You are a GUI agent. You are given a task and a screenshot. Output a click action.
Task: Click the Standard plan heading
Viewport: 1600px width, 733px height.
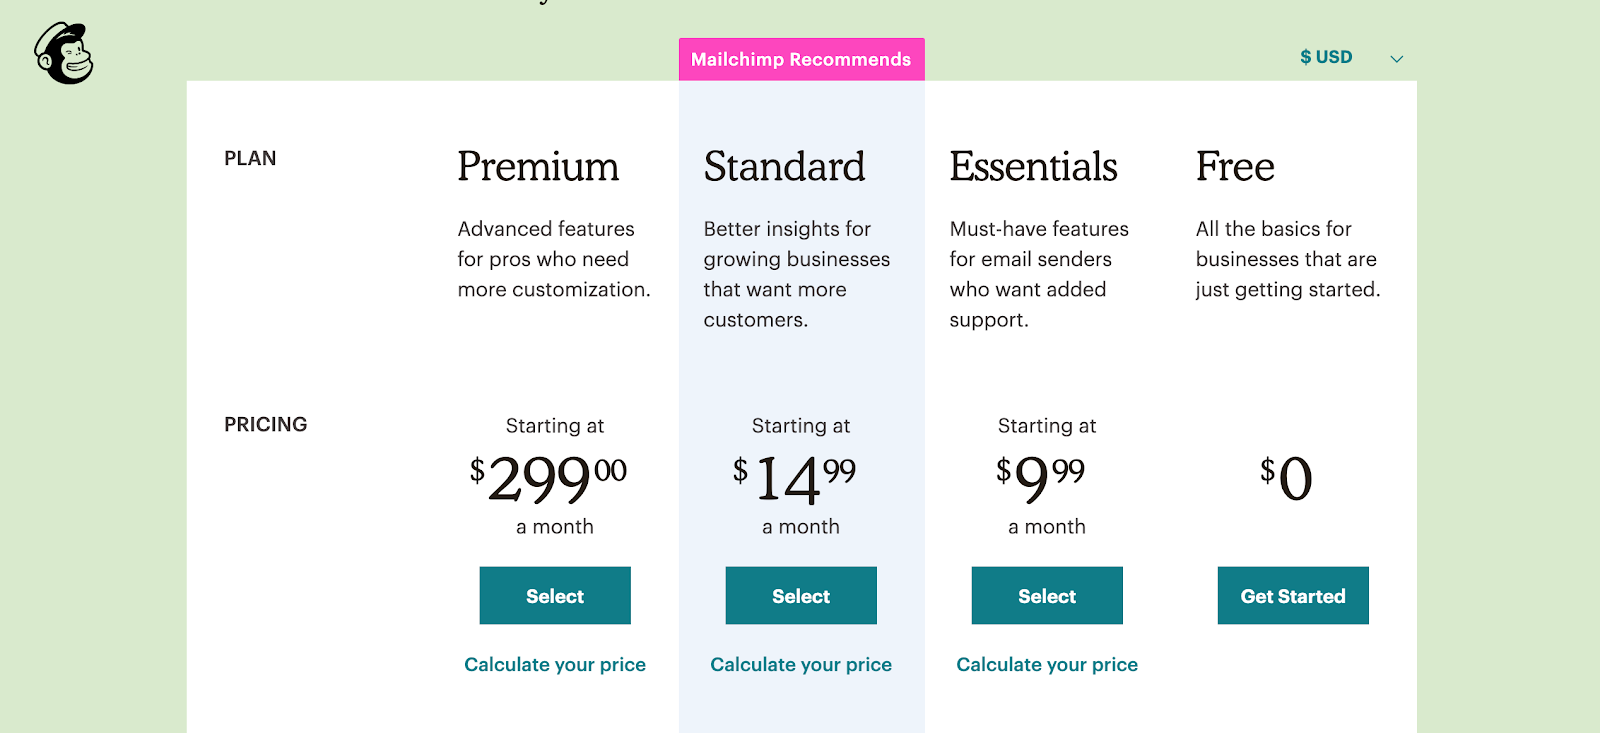(784, 167)
